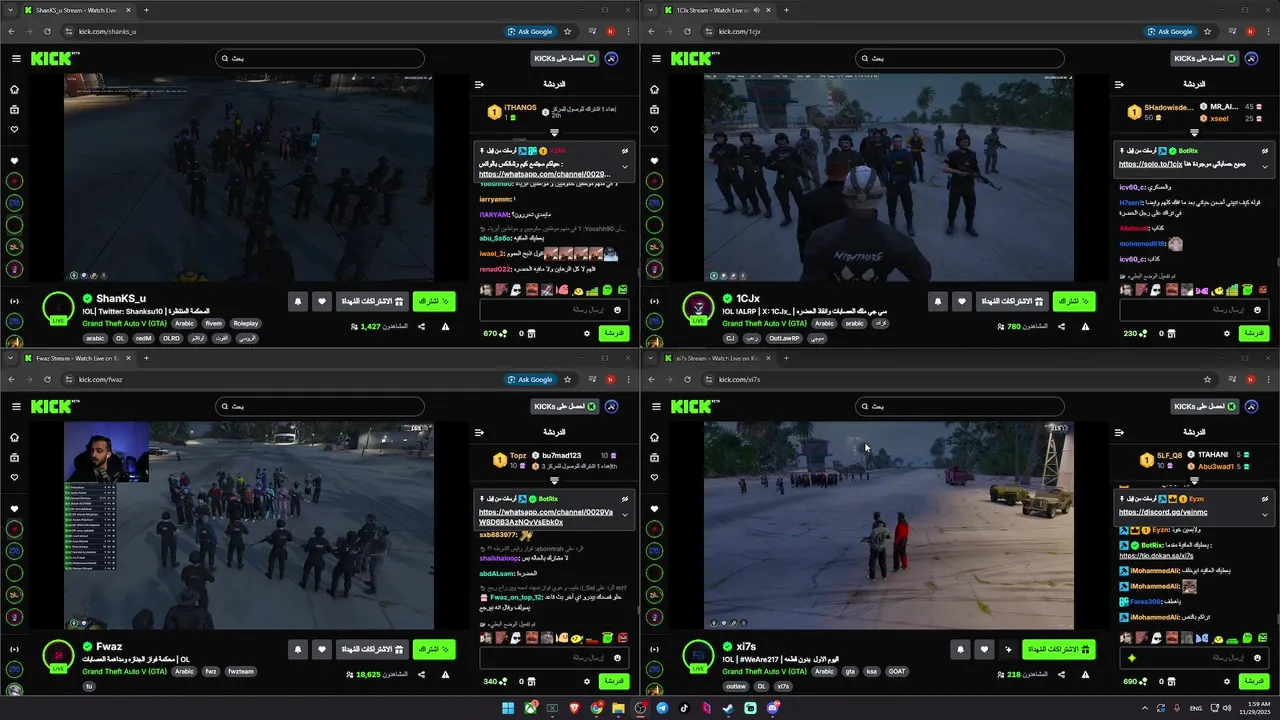
Task: Click Ask Google button in Fwaz address bar
Action: 530,379
